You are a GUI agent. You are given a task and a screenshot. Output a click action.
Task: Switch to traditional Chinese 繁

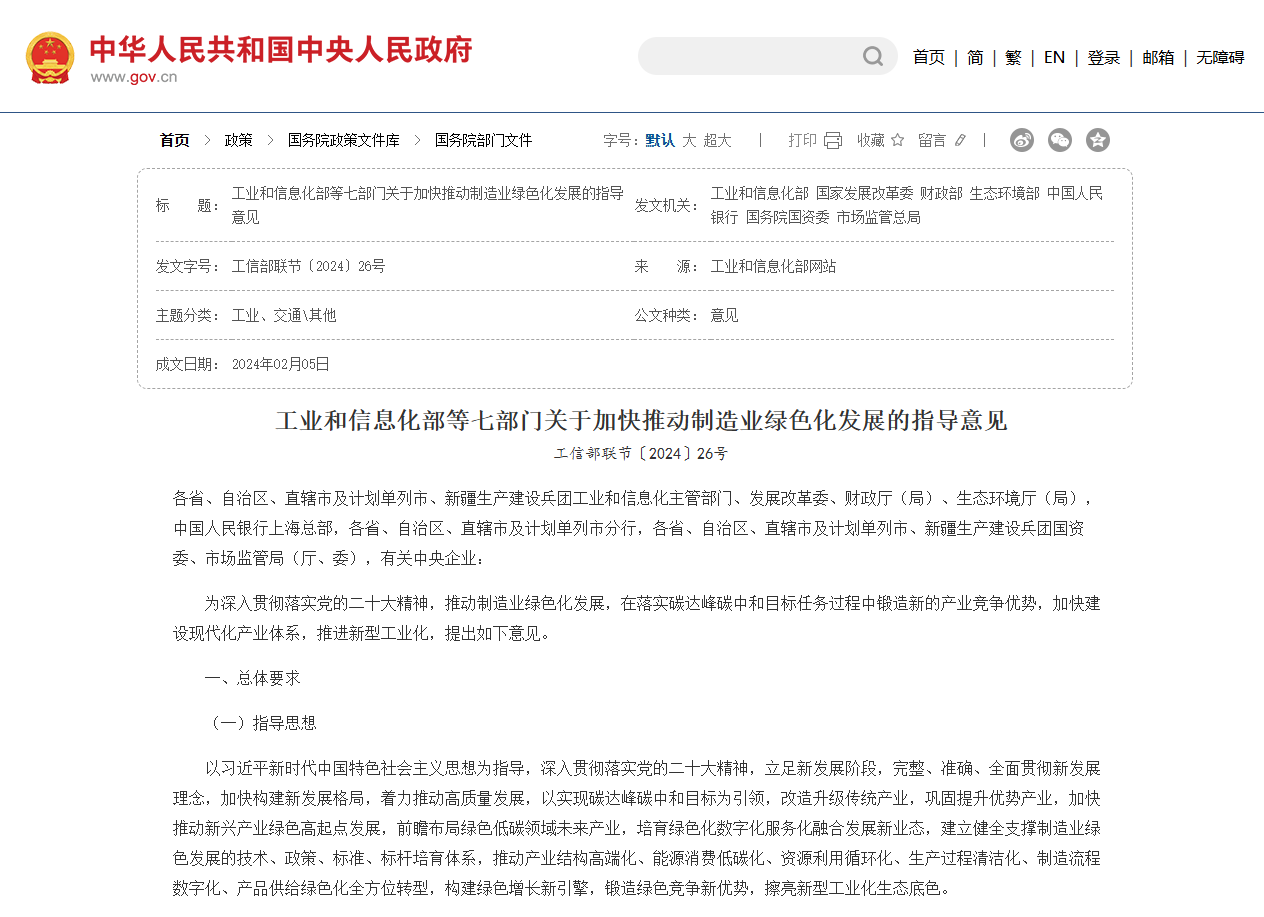coord(1014,57)
